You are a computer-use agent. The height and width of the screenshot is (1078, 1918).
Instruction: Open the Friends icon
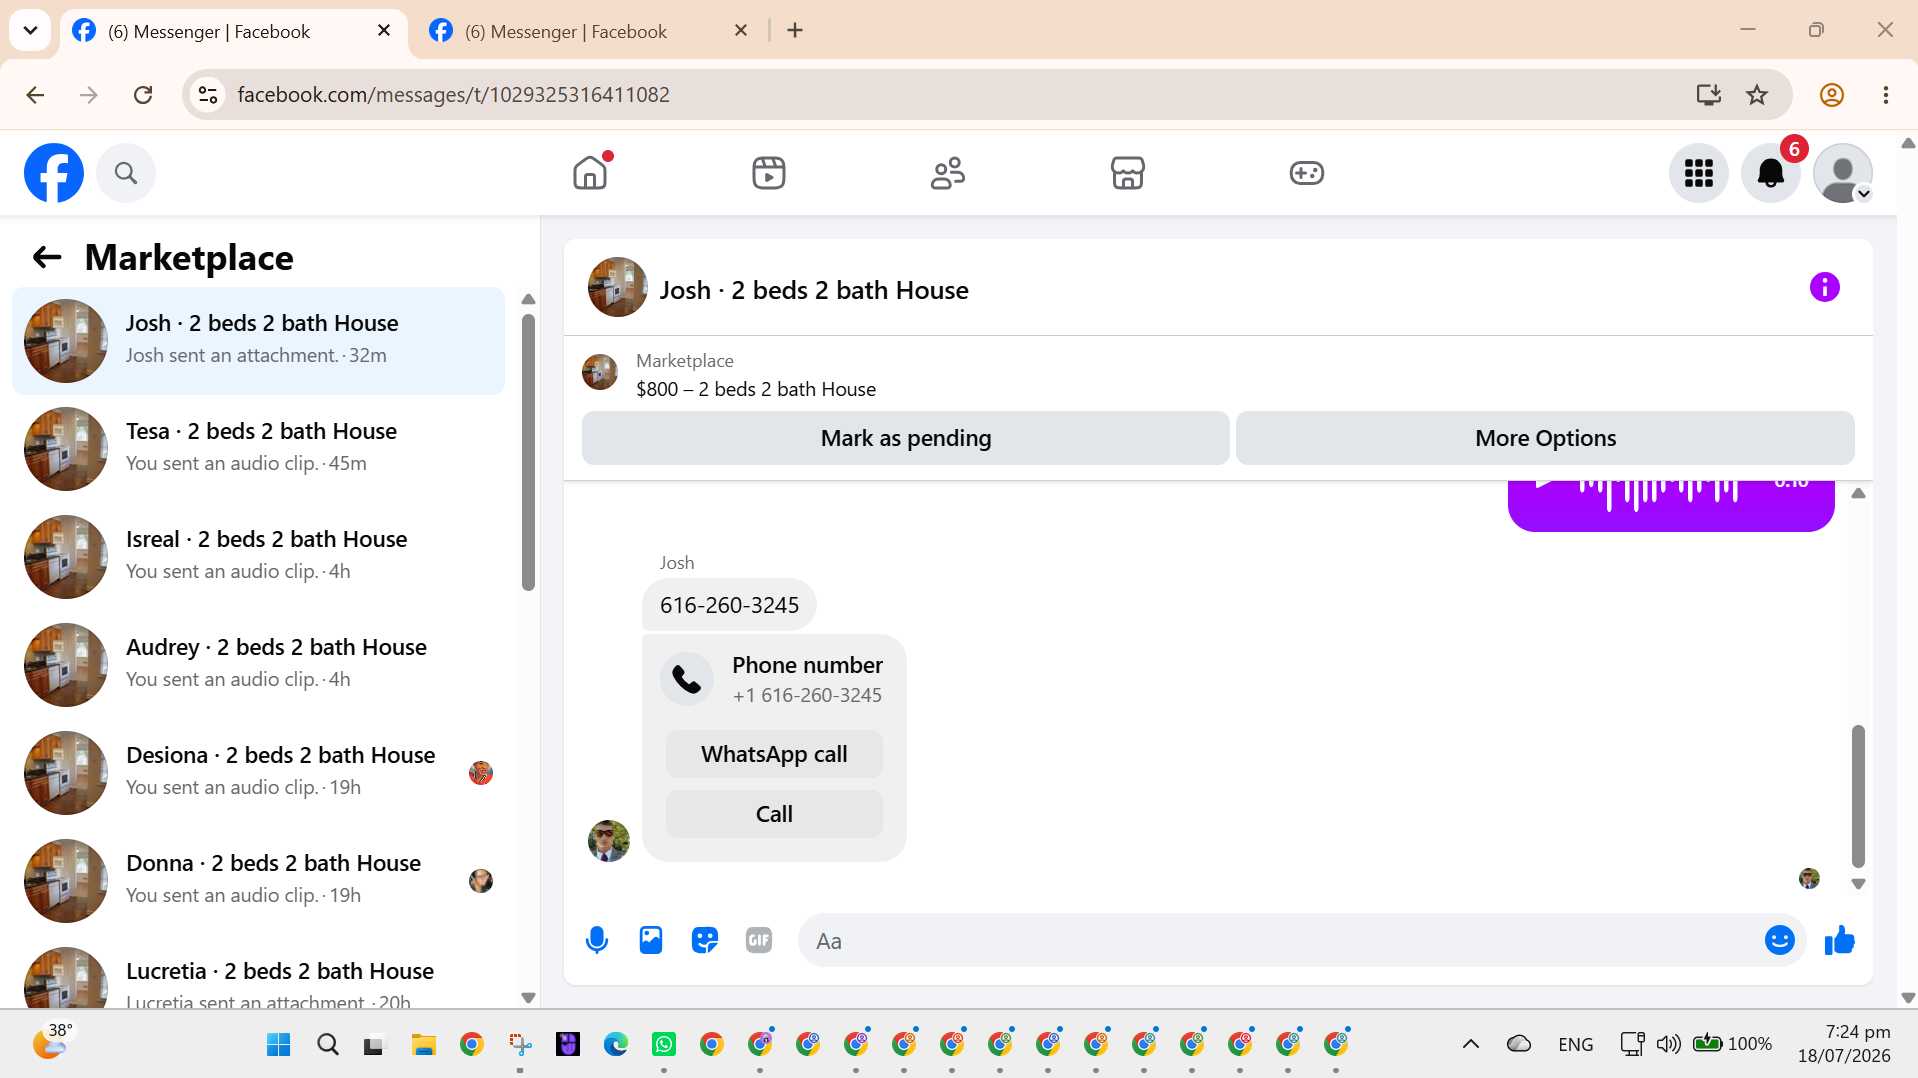948,173
